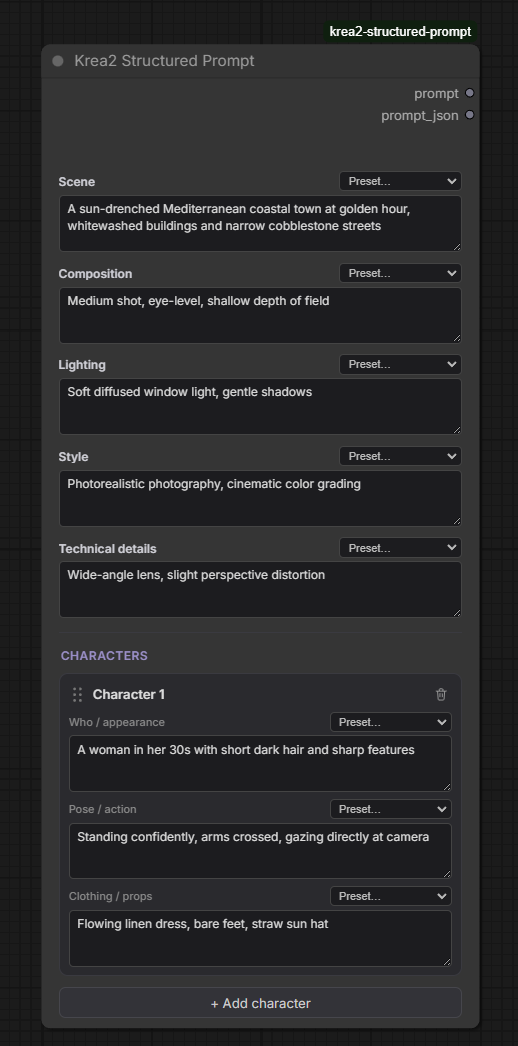Click the resize grip of Scene textarea
This screenshot has width=518, height=1046.
coord(457,247)
